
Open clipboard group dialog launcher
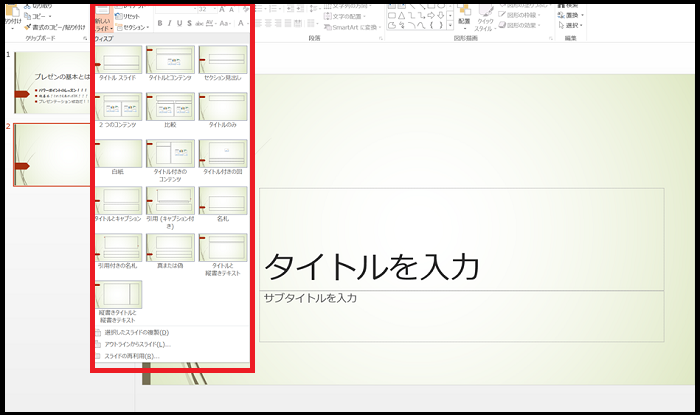click(x=85, y=38)
